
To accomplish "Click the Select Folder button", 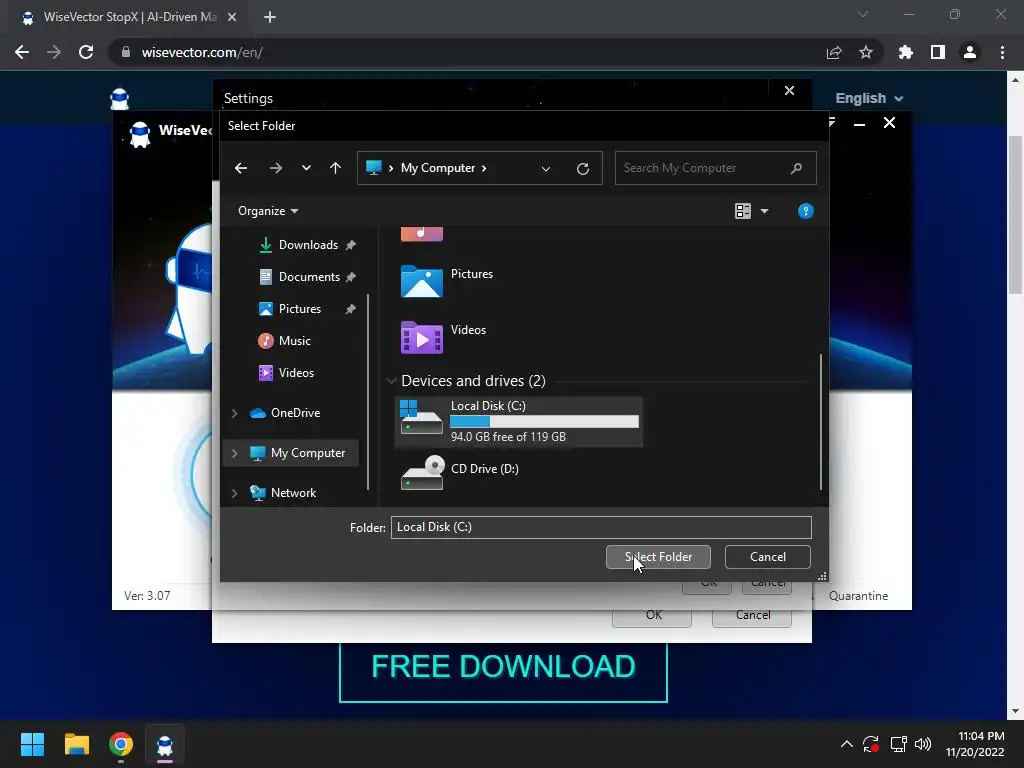I will tap(658, 557).
